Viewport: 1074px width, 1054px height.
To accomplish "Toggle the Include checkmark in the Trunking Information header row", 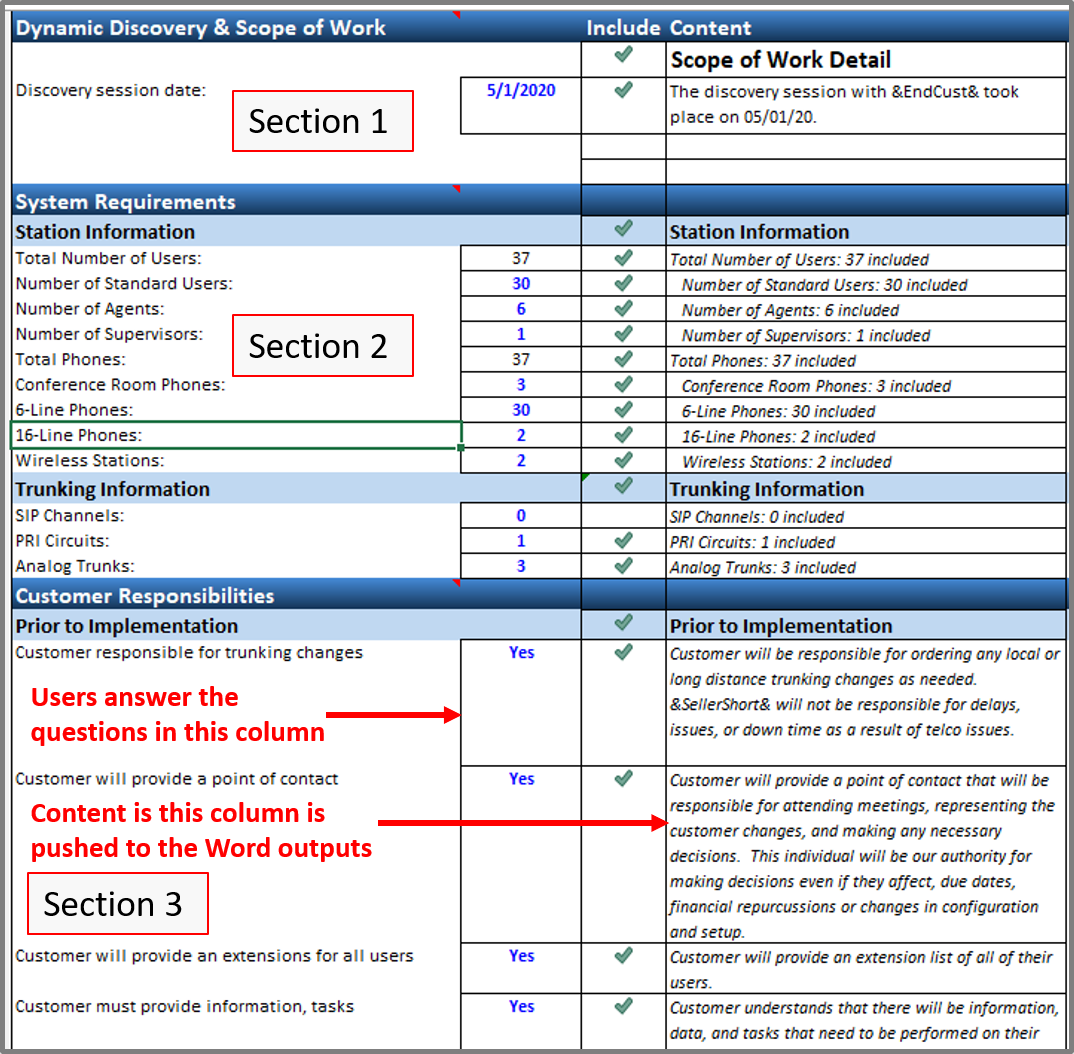I will pos(623,486).
